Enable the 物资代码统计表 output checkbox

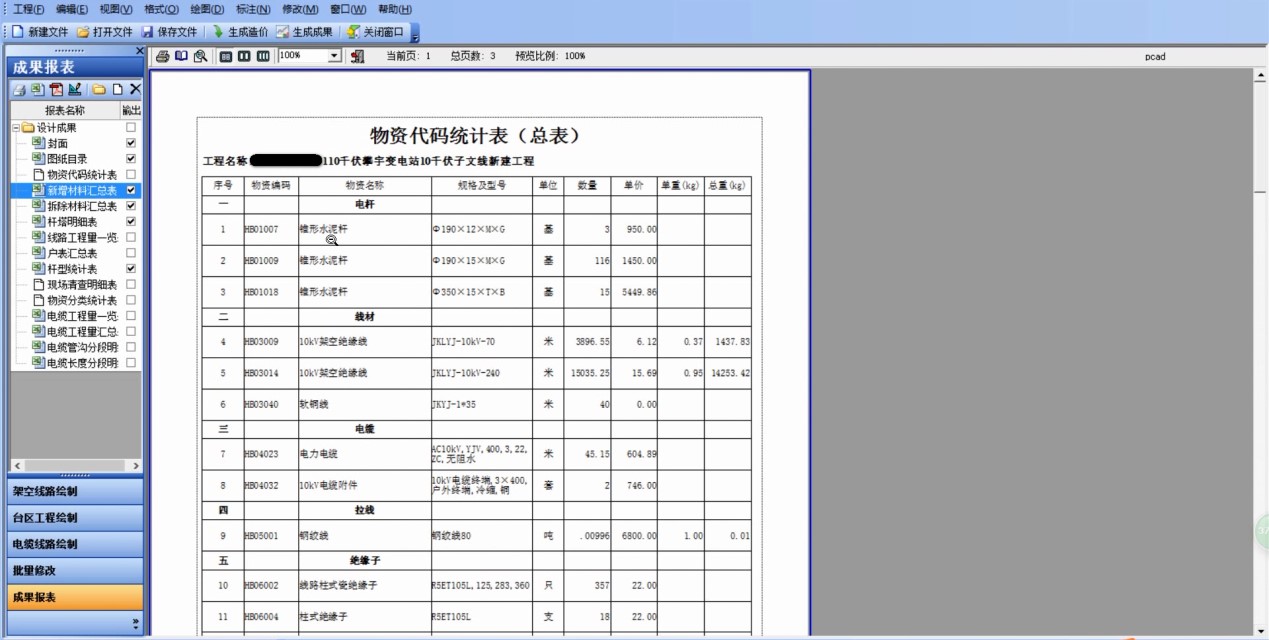click(x=131, y=175)
